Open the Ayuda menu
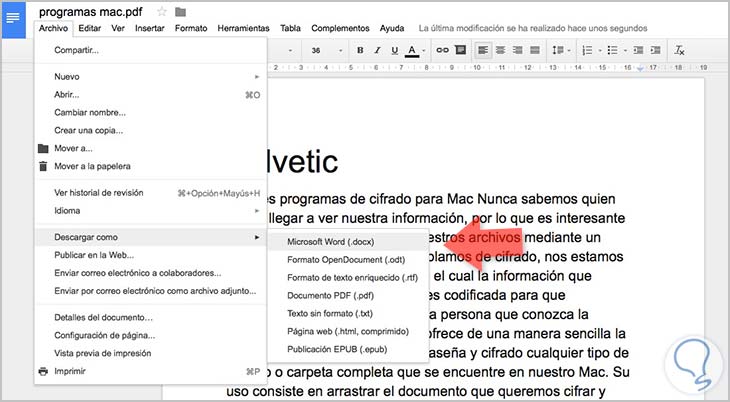 392,28
